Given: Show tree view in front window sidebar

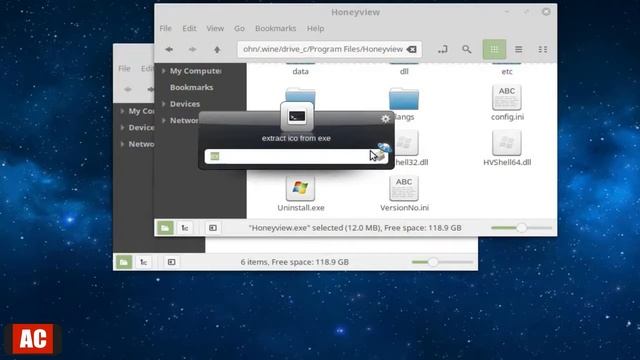Looking at the screenshot, I should [185, 228].
